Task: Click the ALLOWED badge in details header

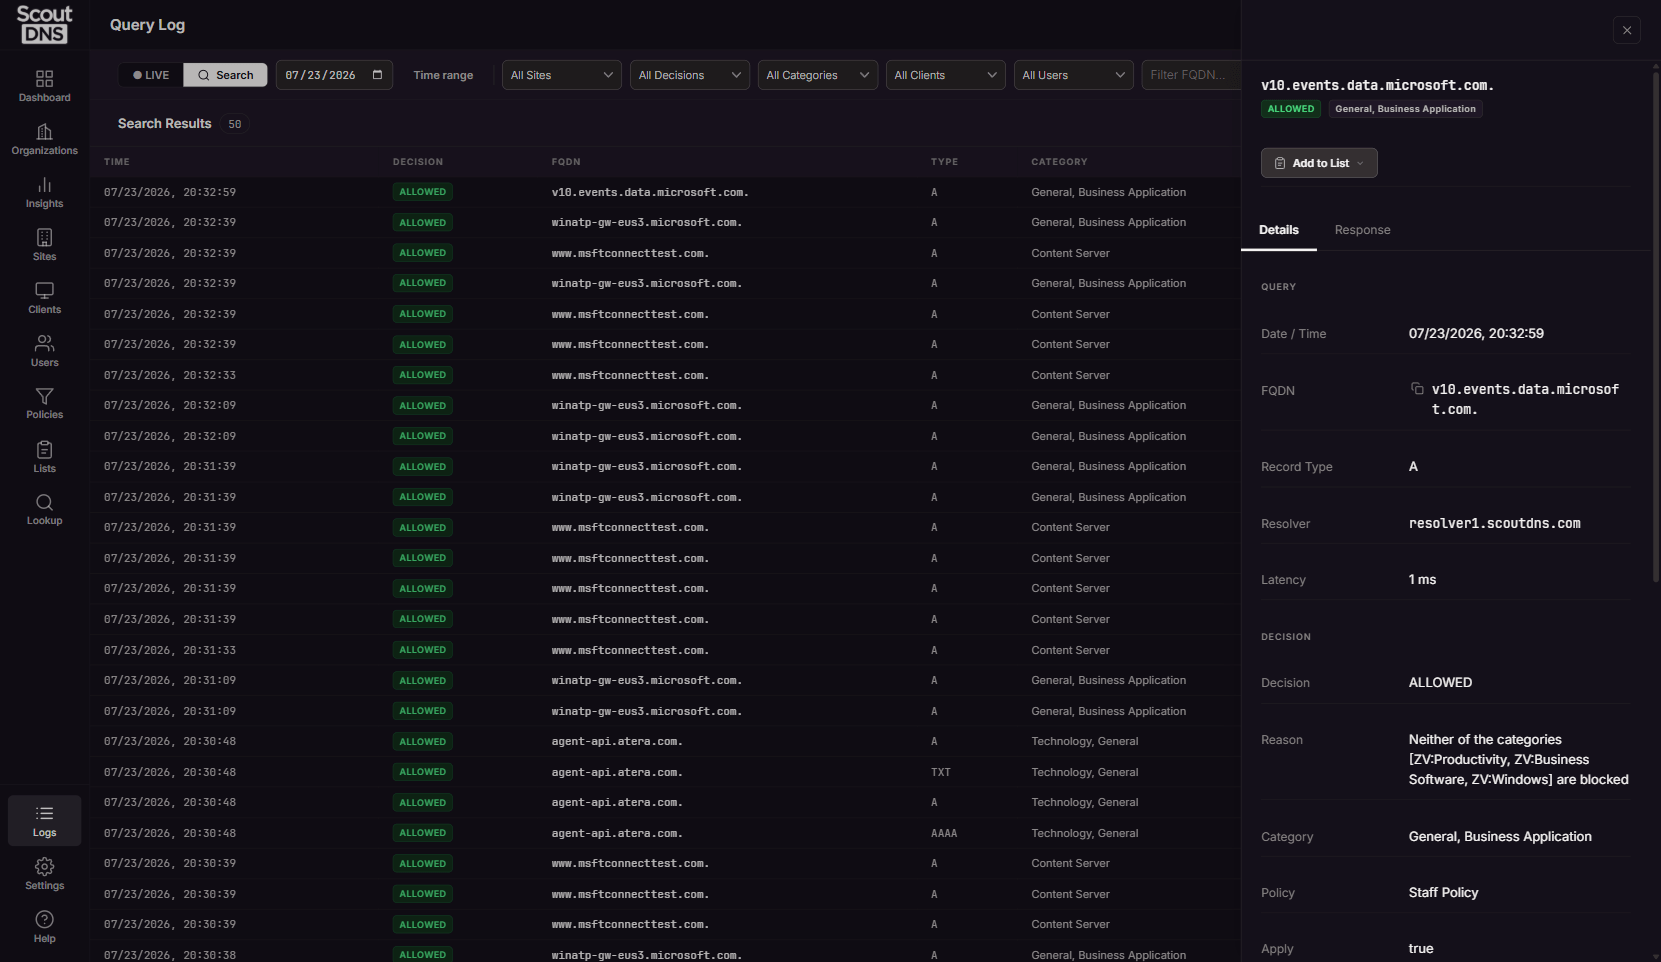Action: pos(1291,109)
